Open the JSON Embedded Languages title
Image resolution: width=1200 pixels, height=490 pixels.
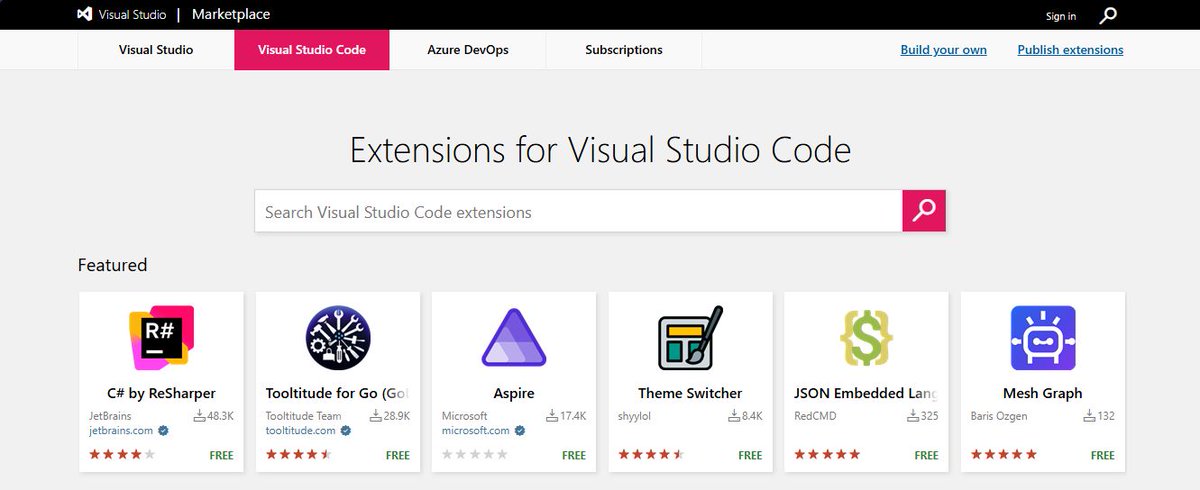click(866, 393)
